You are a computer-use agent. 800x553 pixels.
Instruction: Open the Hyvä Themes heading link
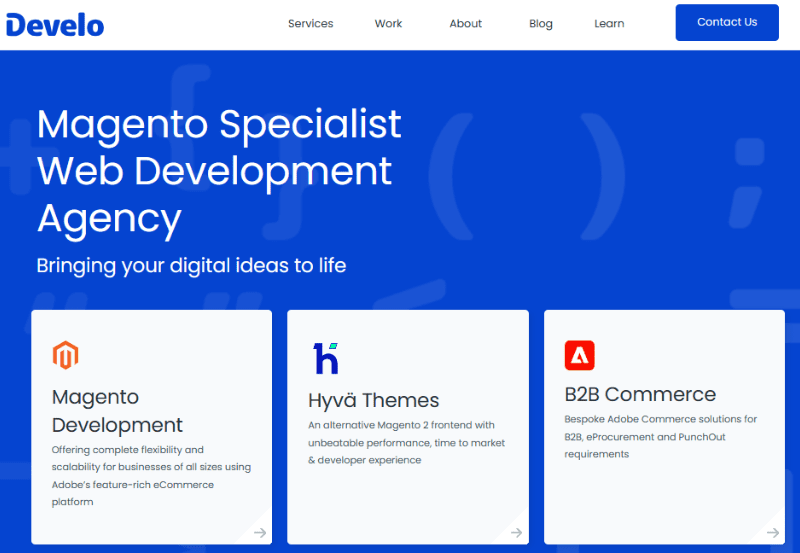[373, 400]
